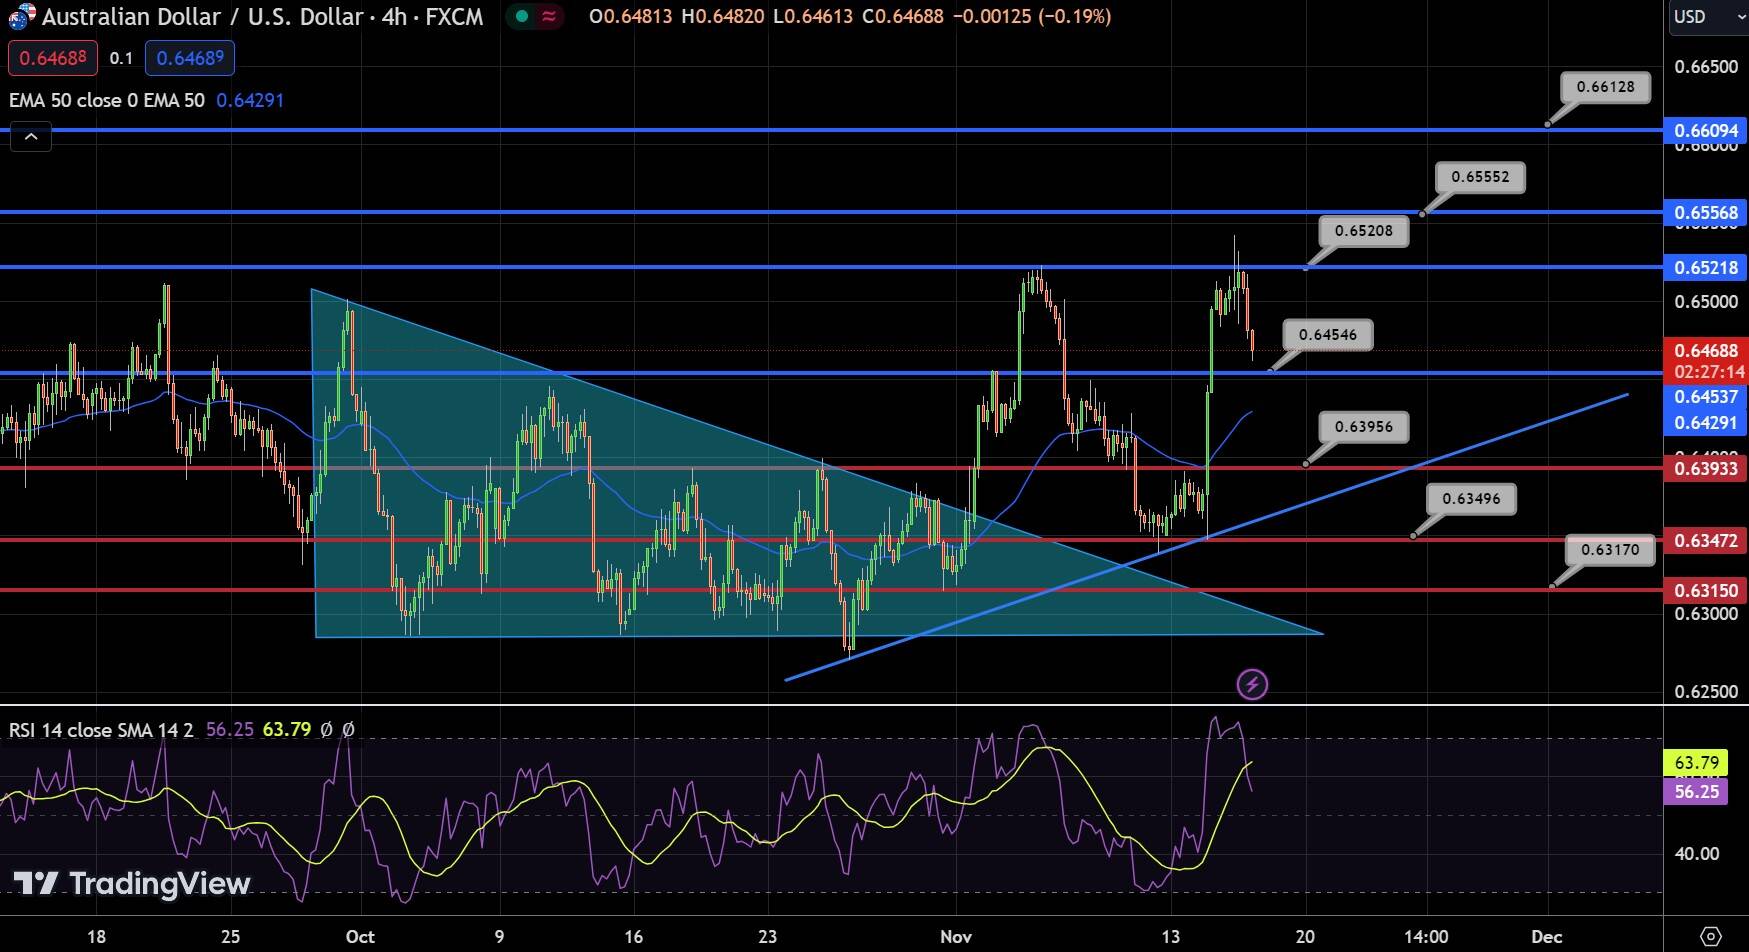The width and height of the screenshot is (1749, 952).
Task: Click the countdown timer 02:27:14
Action: pyautogui.click(x=1709, y=370)
